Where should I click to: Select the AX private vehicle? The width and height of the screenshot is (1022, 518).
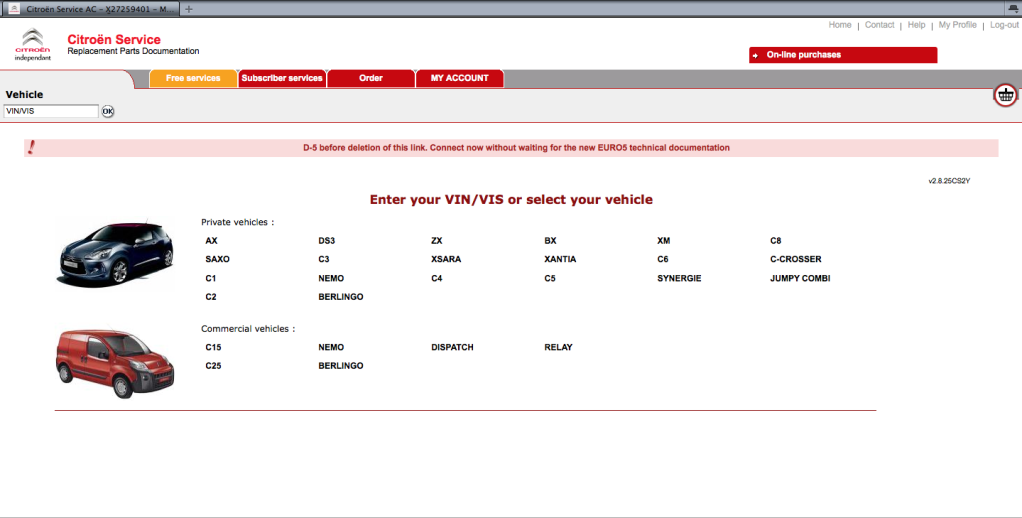point(211,240)
